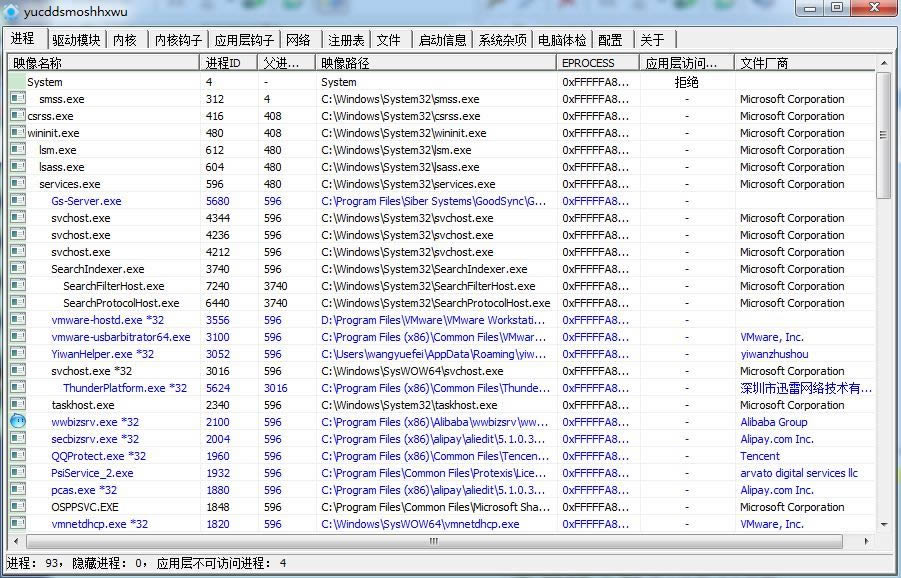The width and height of the screenshot is (901, 578).
Task: Select svchost.exe with PID 4344
Action: [80, 218]
